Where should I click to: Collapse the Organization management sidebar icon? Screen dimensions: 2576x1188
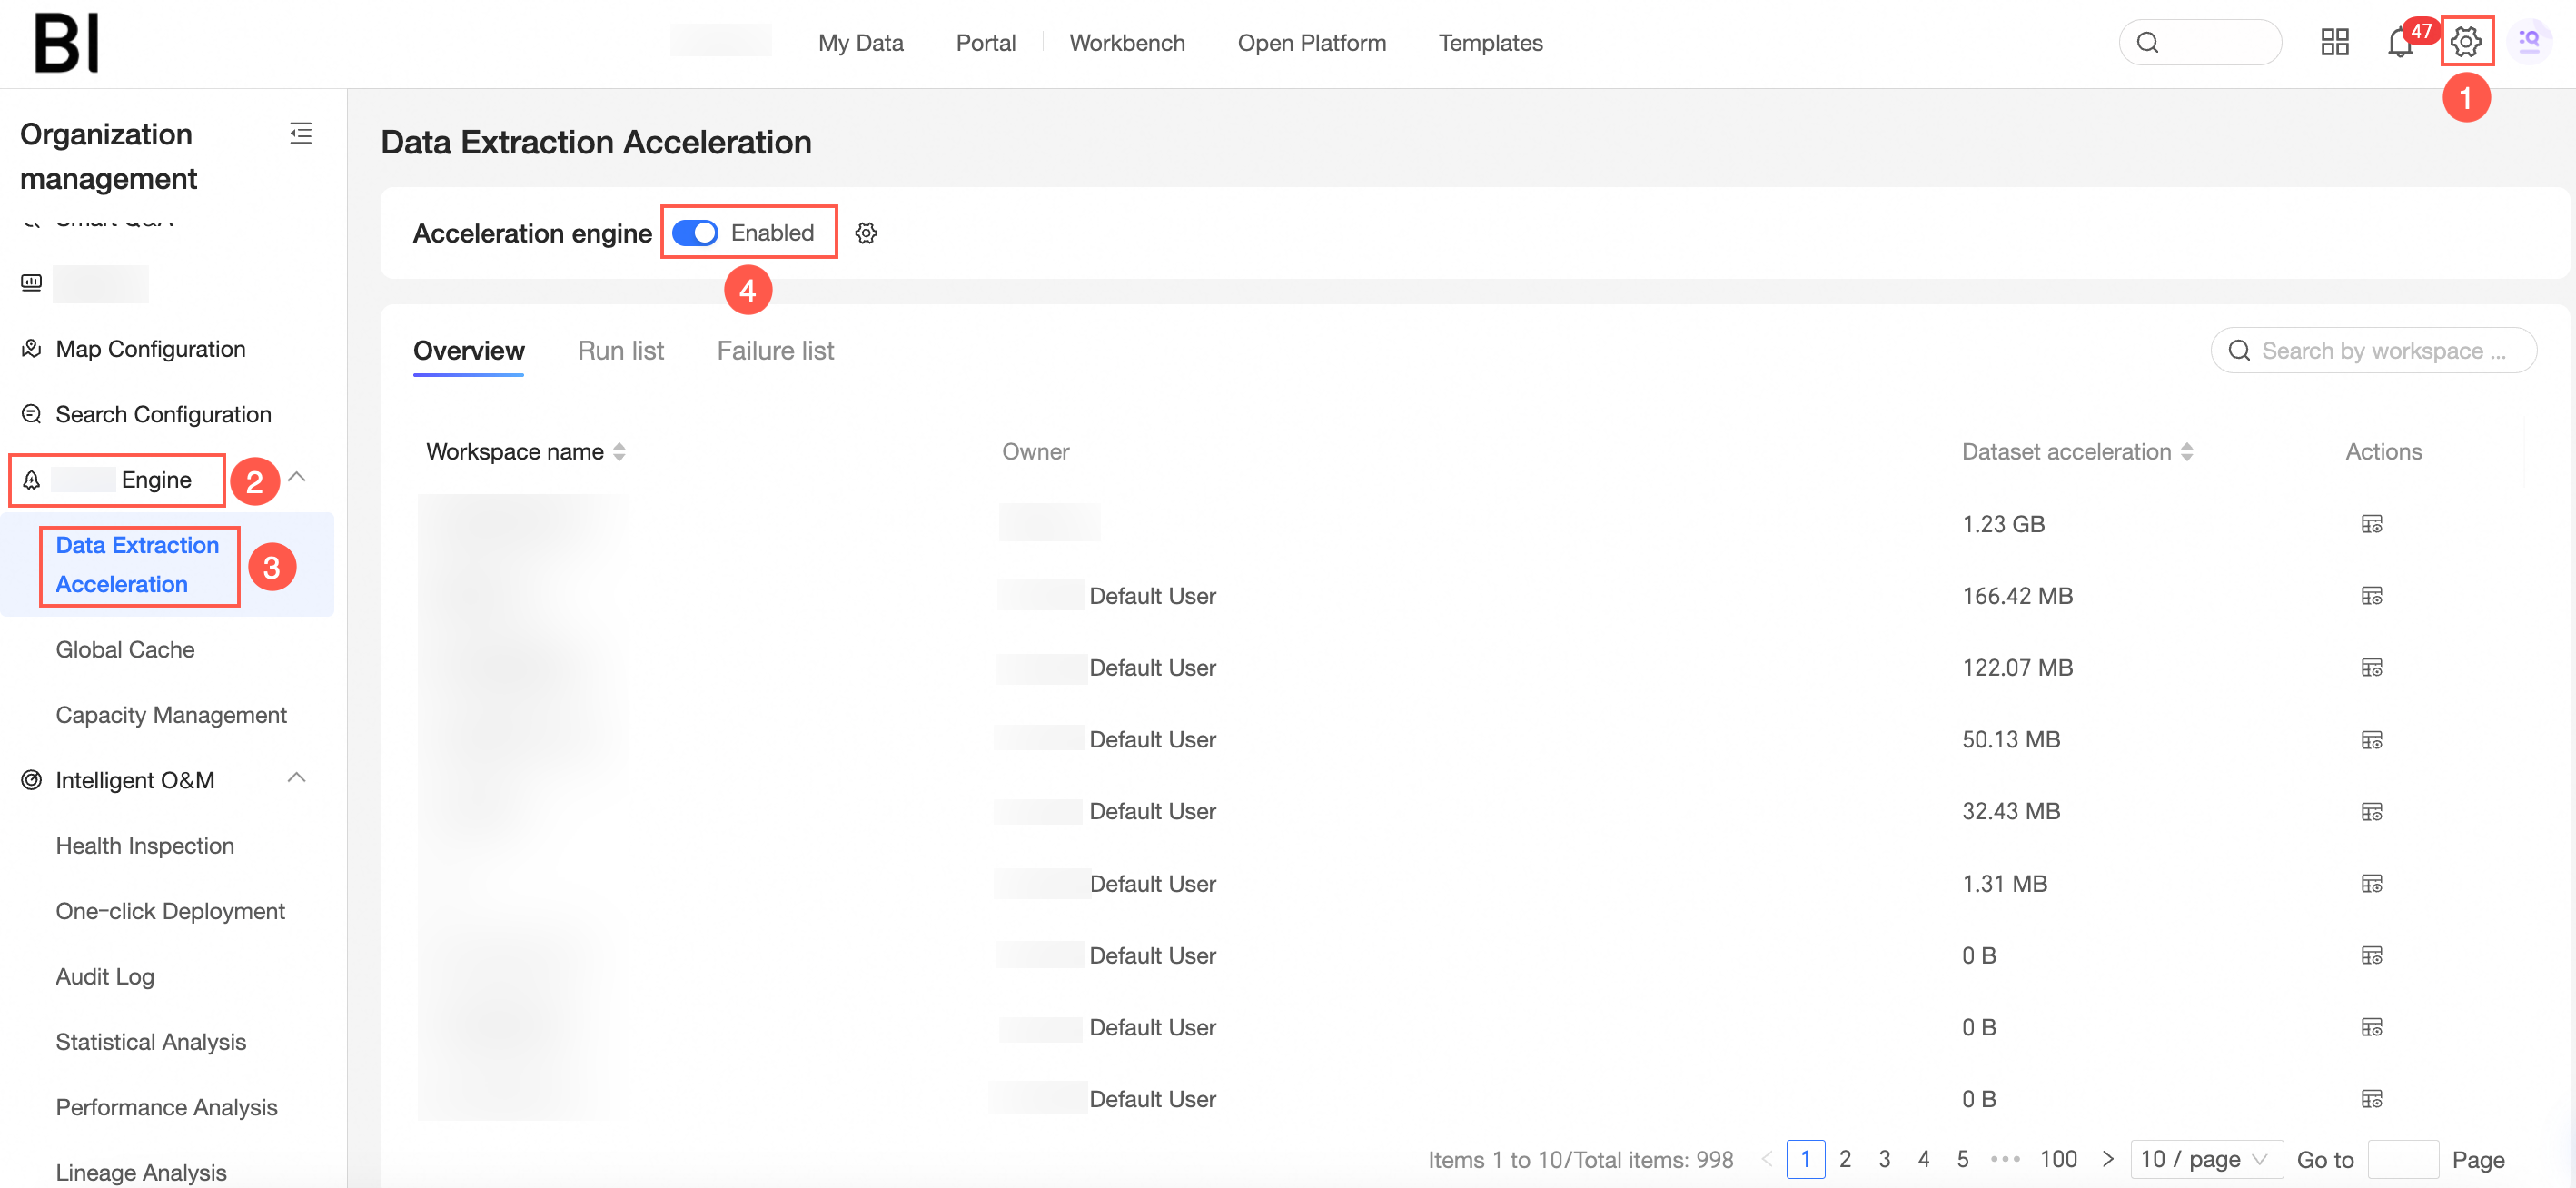click(300, 133)
